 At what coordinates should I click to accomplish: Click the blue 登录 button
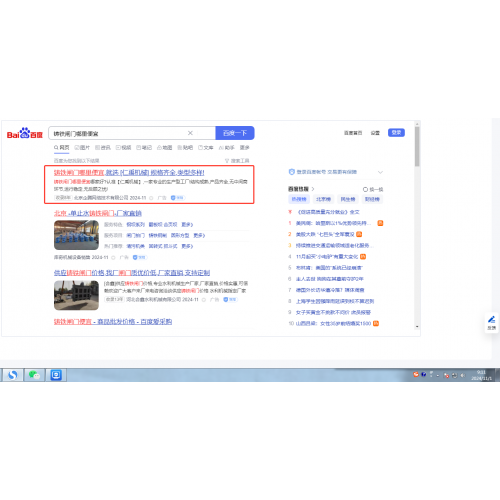[396, 133]
